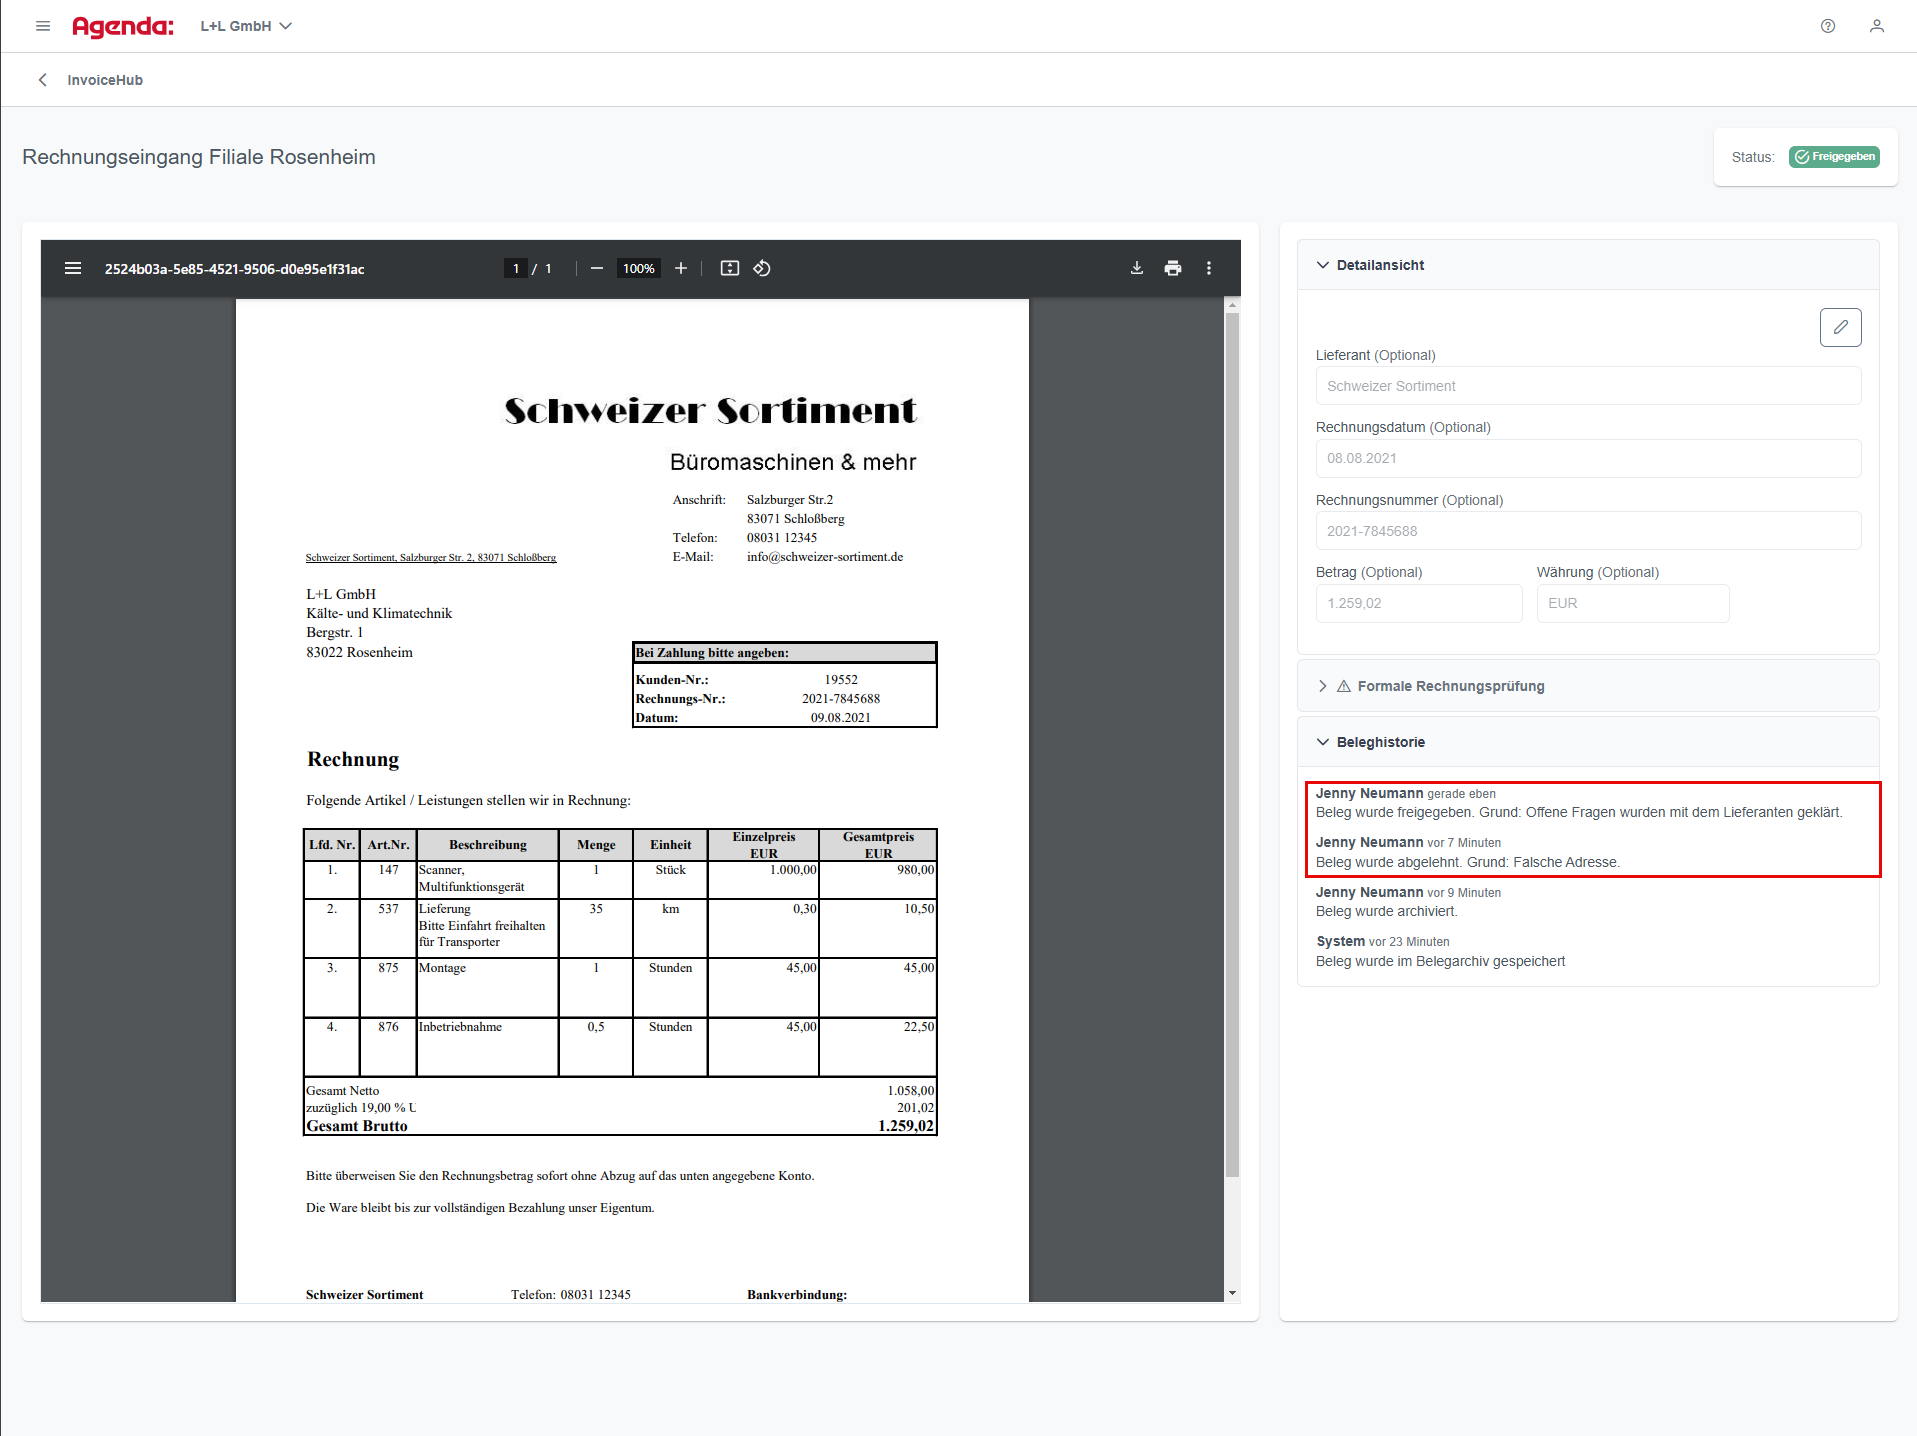The image size is (1917, 1436).
Task: Click the 100% zoom level field
Action: [639, 268]
